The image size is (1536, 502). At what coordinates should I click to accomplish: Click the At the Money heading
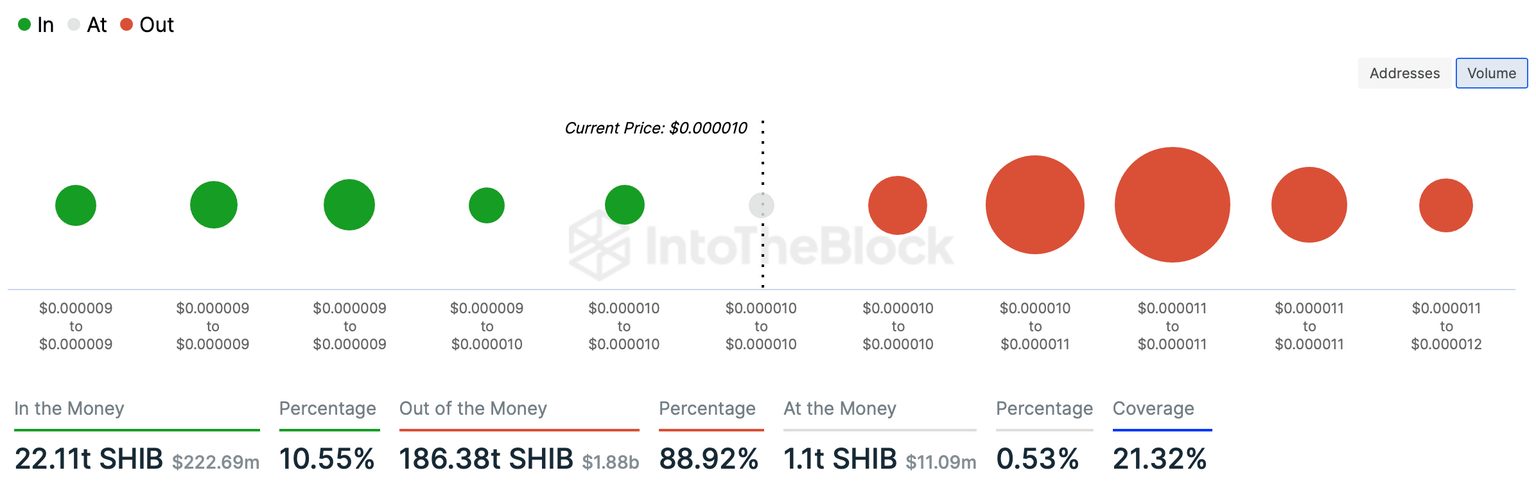coord(840,408)
